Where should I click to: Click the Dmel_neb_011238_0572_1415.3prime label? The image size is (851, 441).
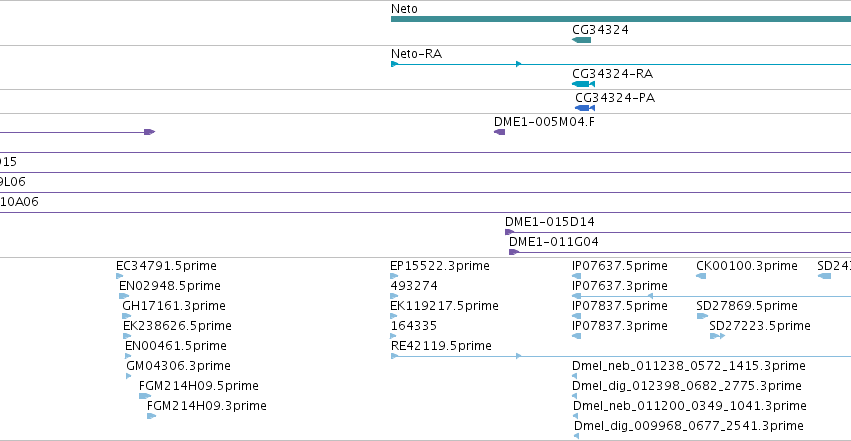click(689, 366)
